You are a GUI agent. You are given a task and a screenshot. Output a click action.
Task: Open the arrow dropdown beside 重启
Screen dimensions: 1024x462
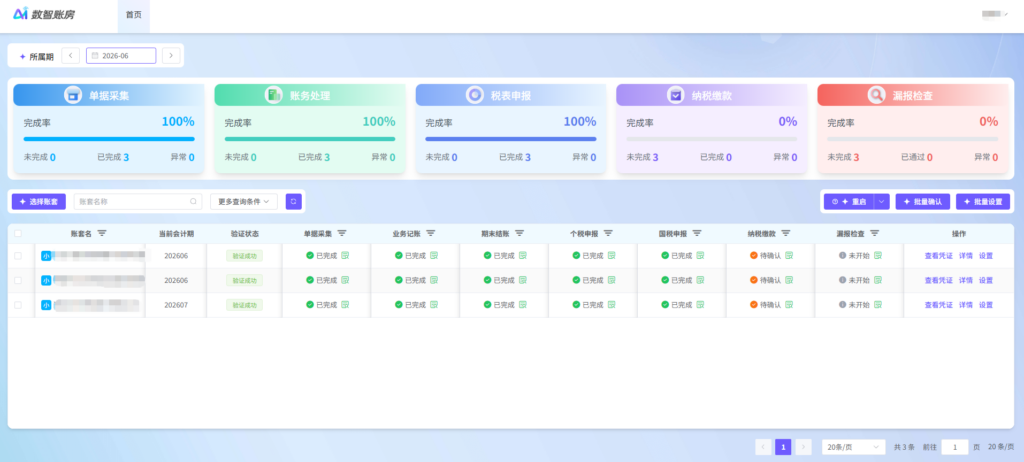[882, 201]
